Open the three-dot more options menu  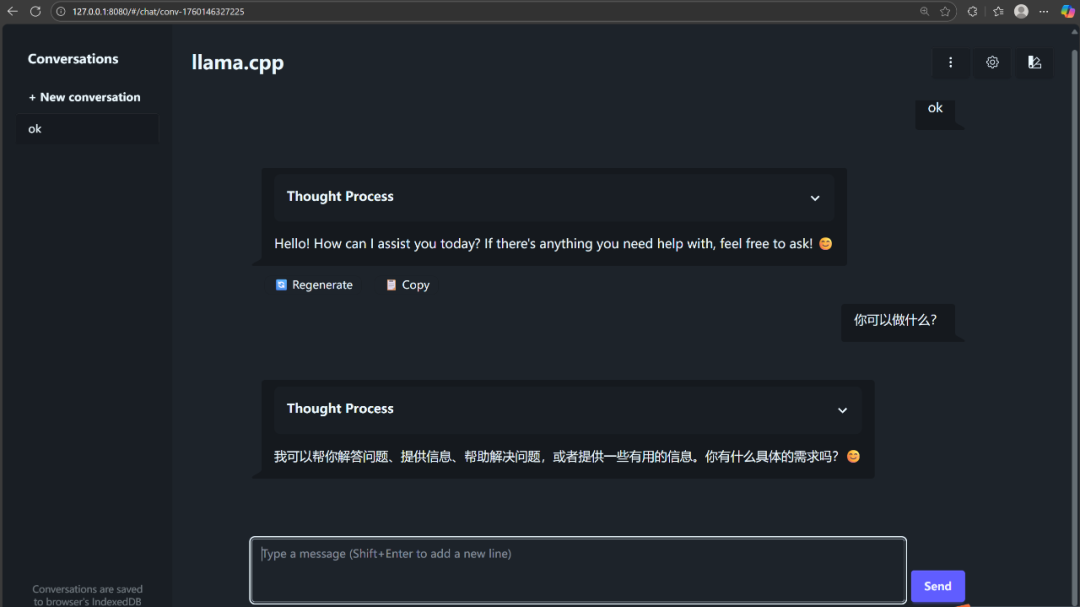[x=951, y=63]
